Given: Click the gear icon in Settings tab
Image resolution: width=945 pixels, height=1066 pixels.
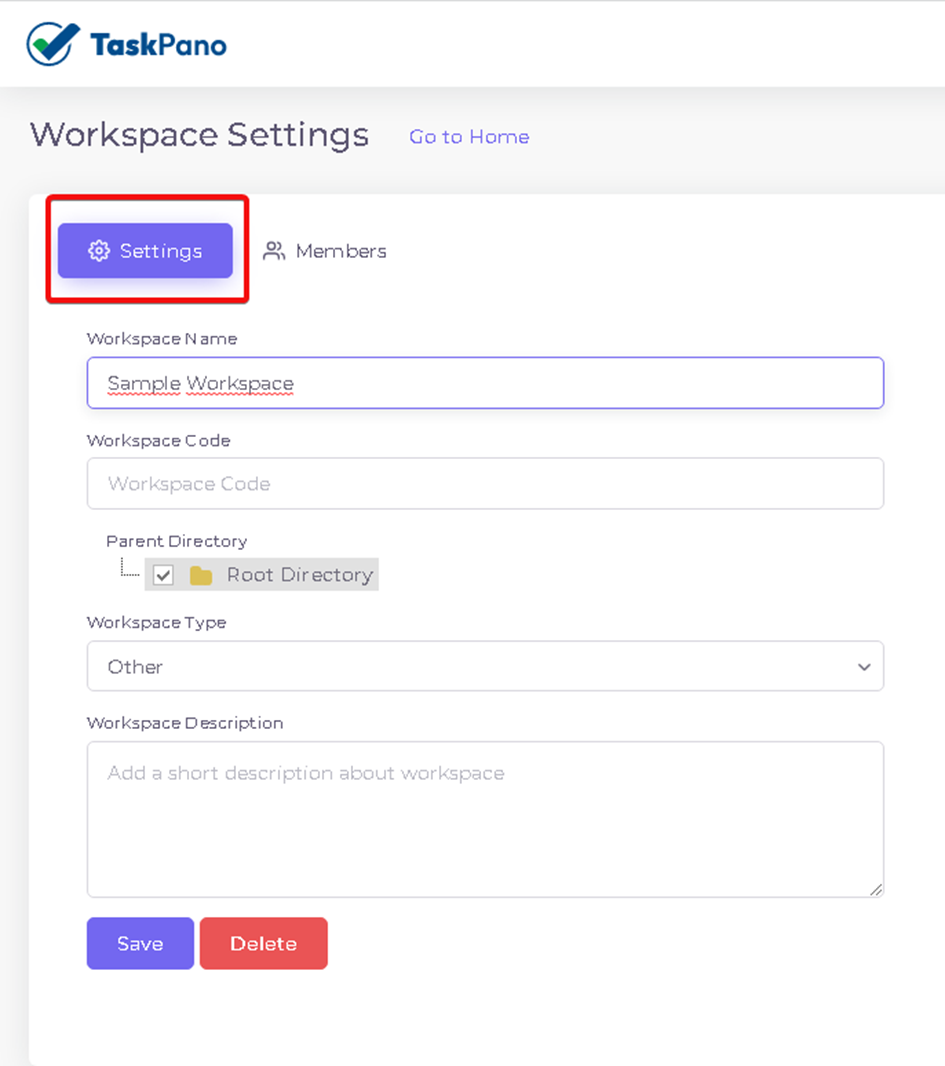Looking at the screenshot, I should point(99,251).
